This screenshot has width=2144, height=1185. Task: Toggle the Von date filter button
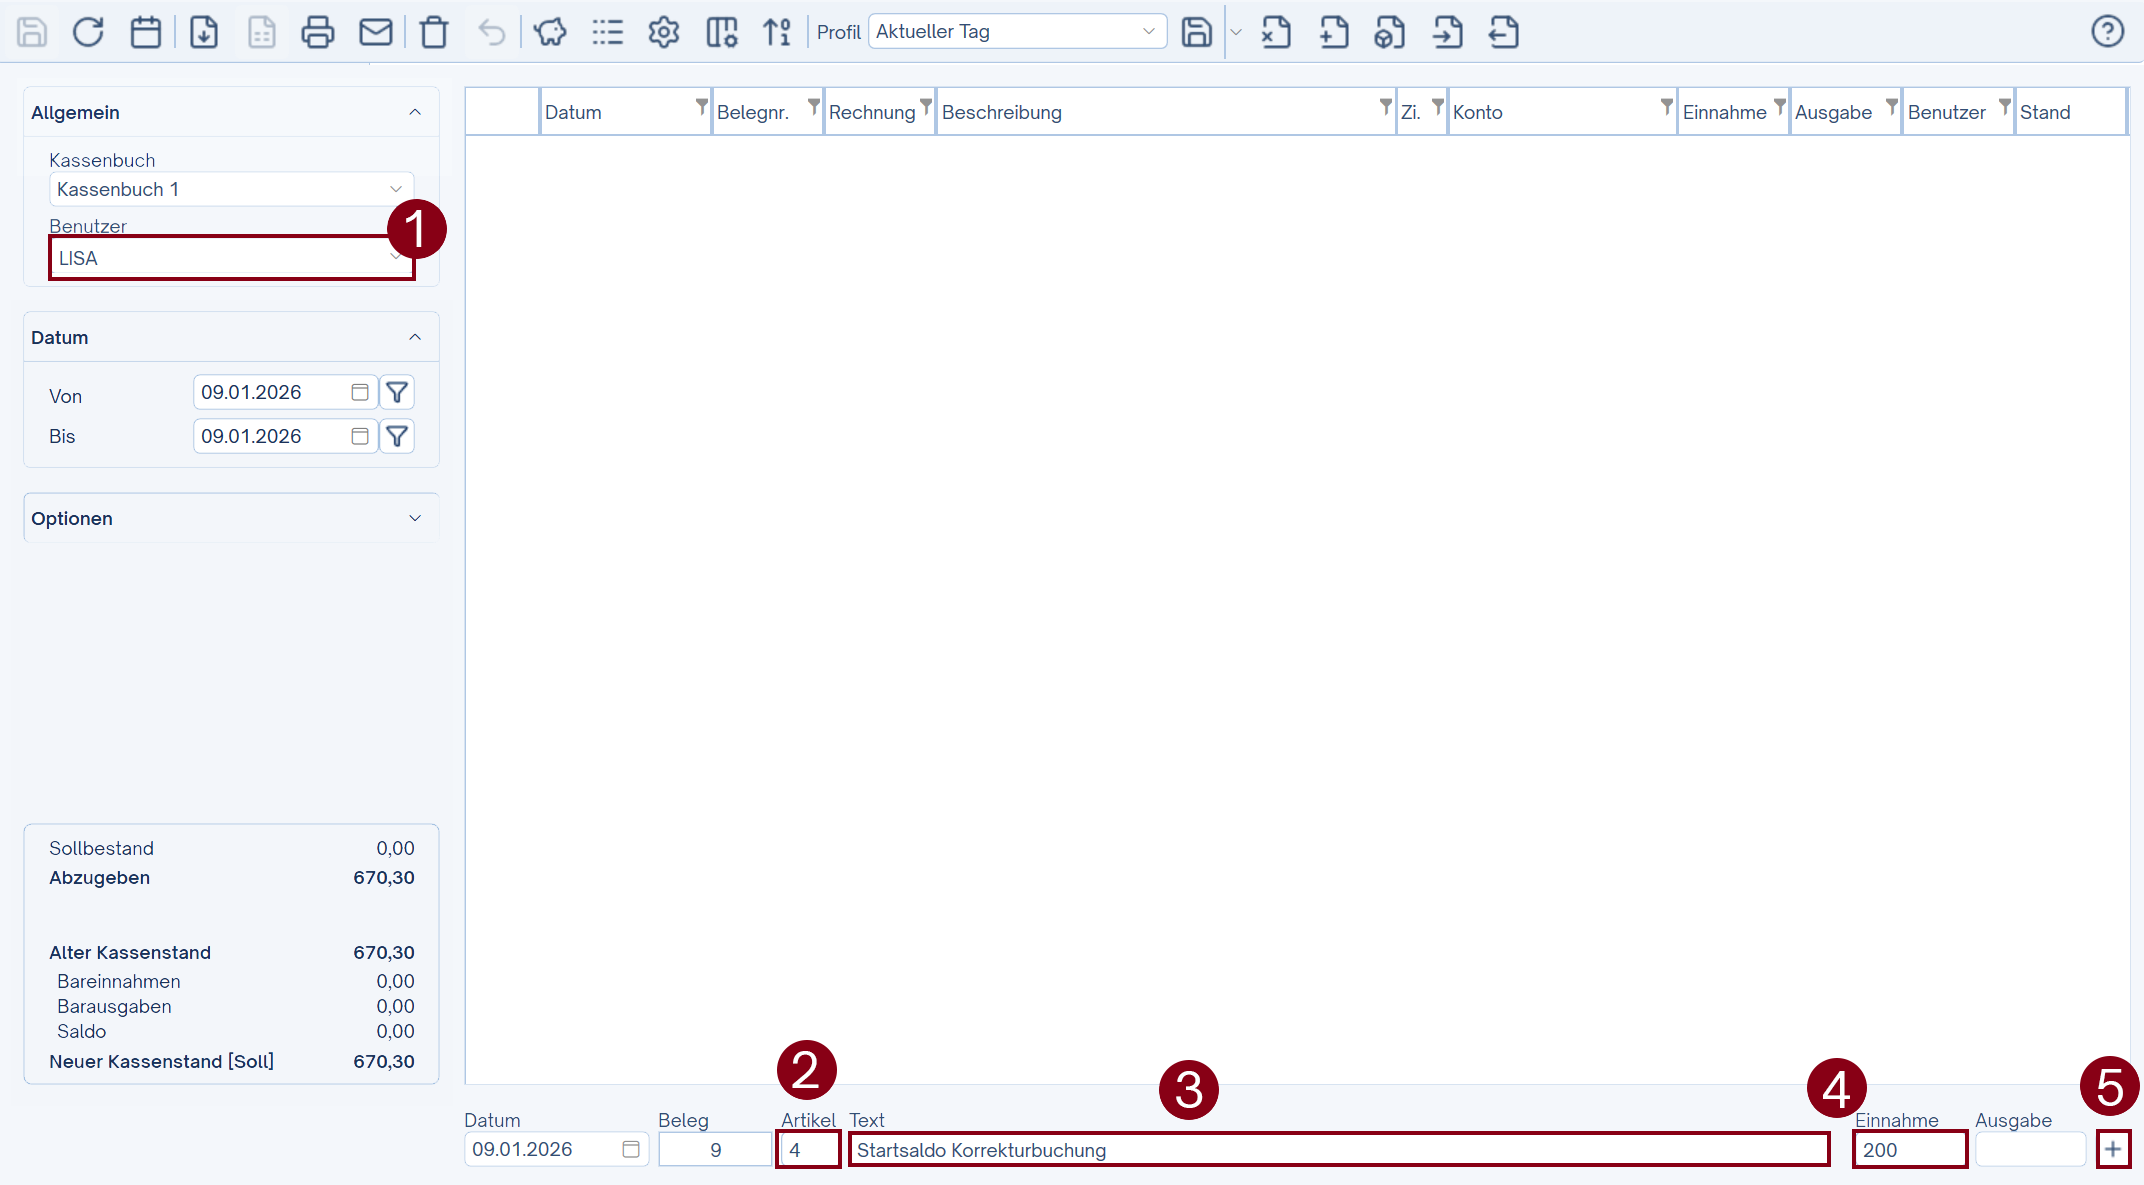[397, 392]
